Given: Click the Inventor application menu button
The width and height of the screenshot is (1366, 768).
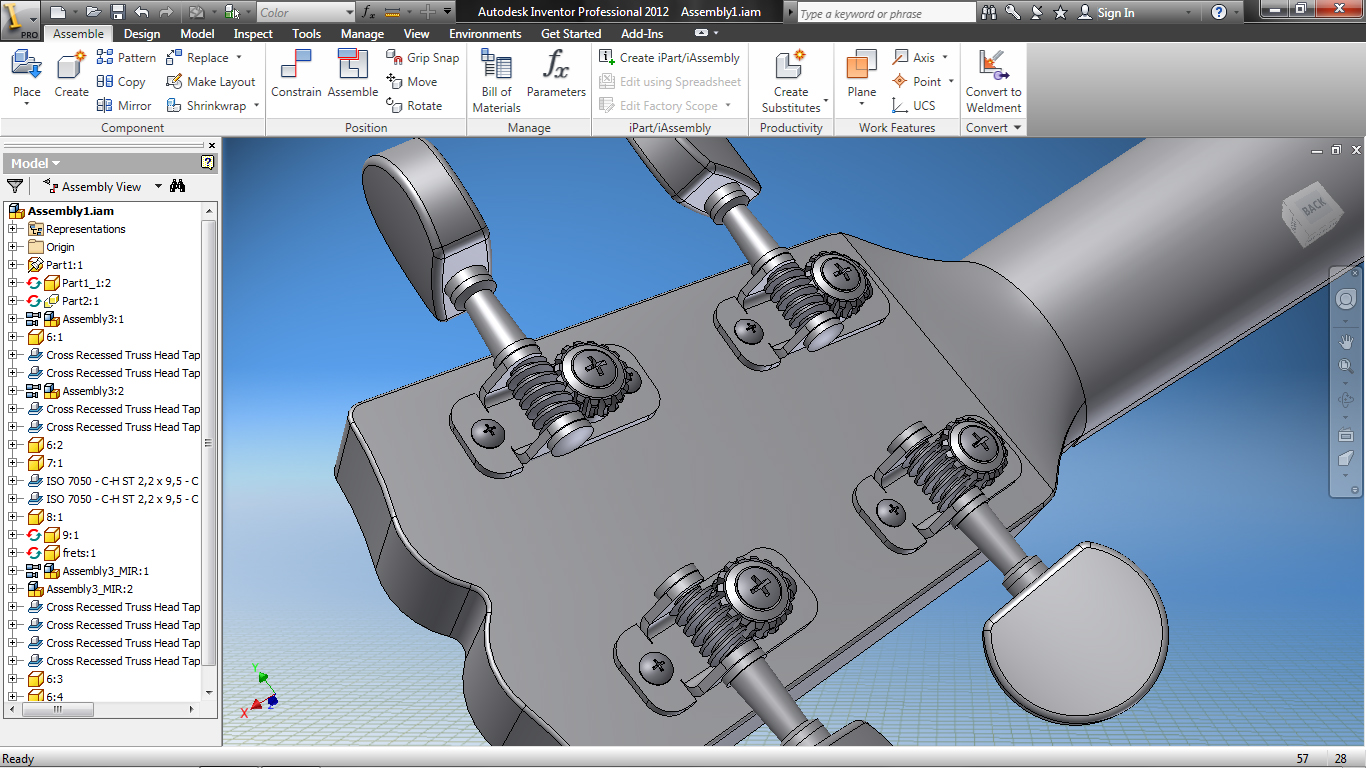Looking at the screenshot, I should [x=20, y=20].
